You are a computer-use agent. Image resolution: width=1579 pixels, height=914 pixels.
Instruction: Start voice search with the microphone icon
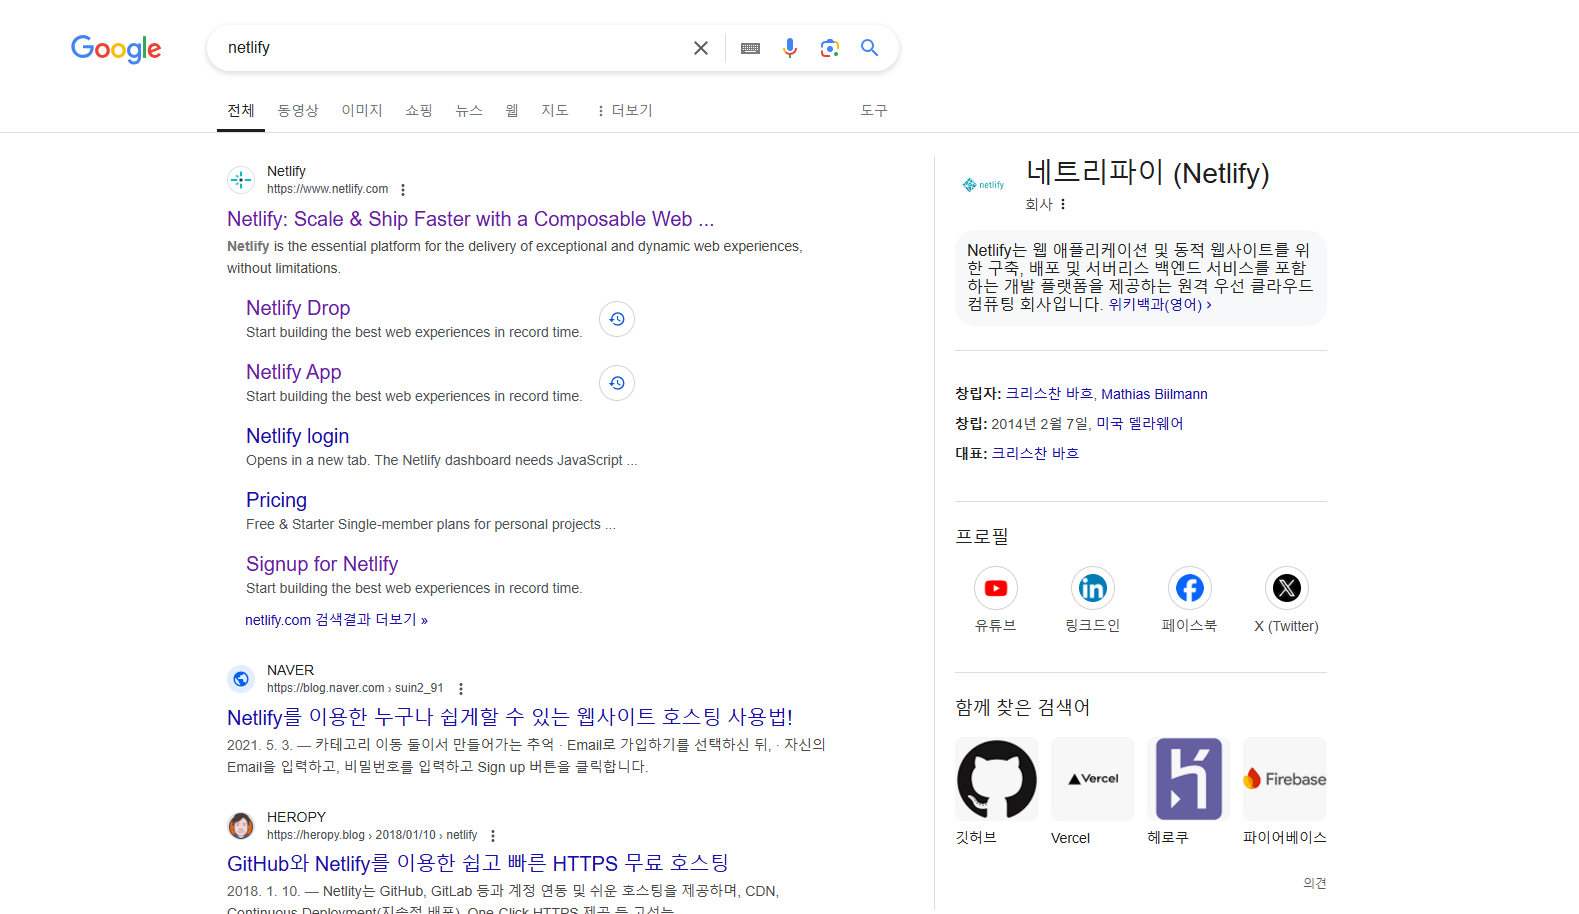coord(790,48)
